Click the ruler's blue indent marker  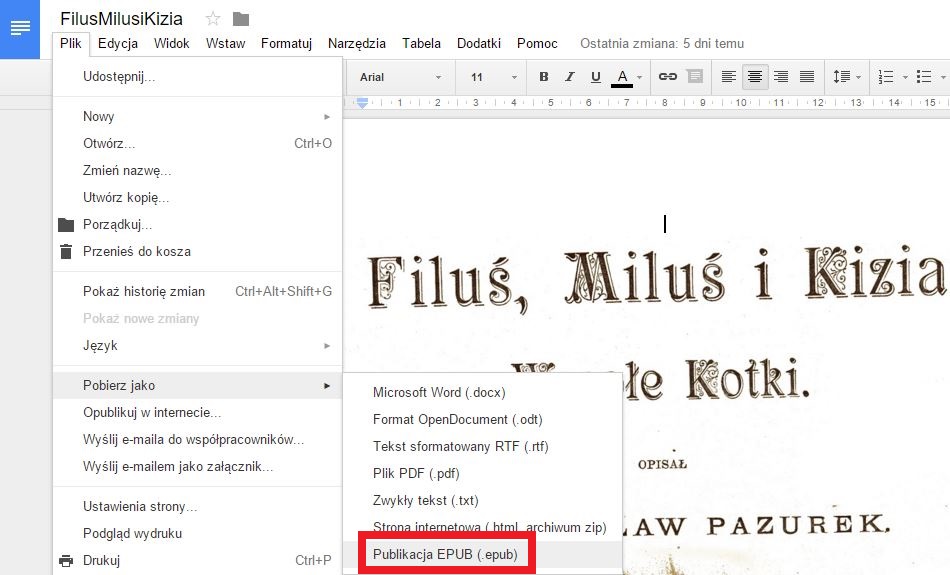362,103
